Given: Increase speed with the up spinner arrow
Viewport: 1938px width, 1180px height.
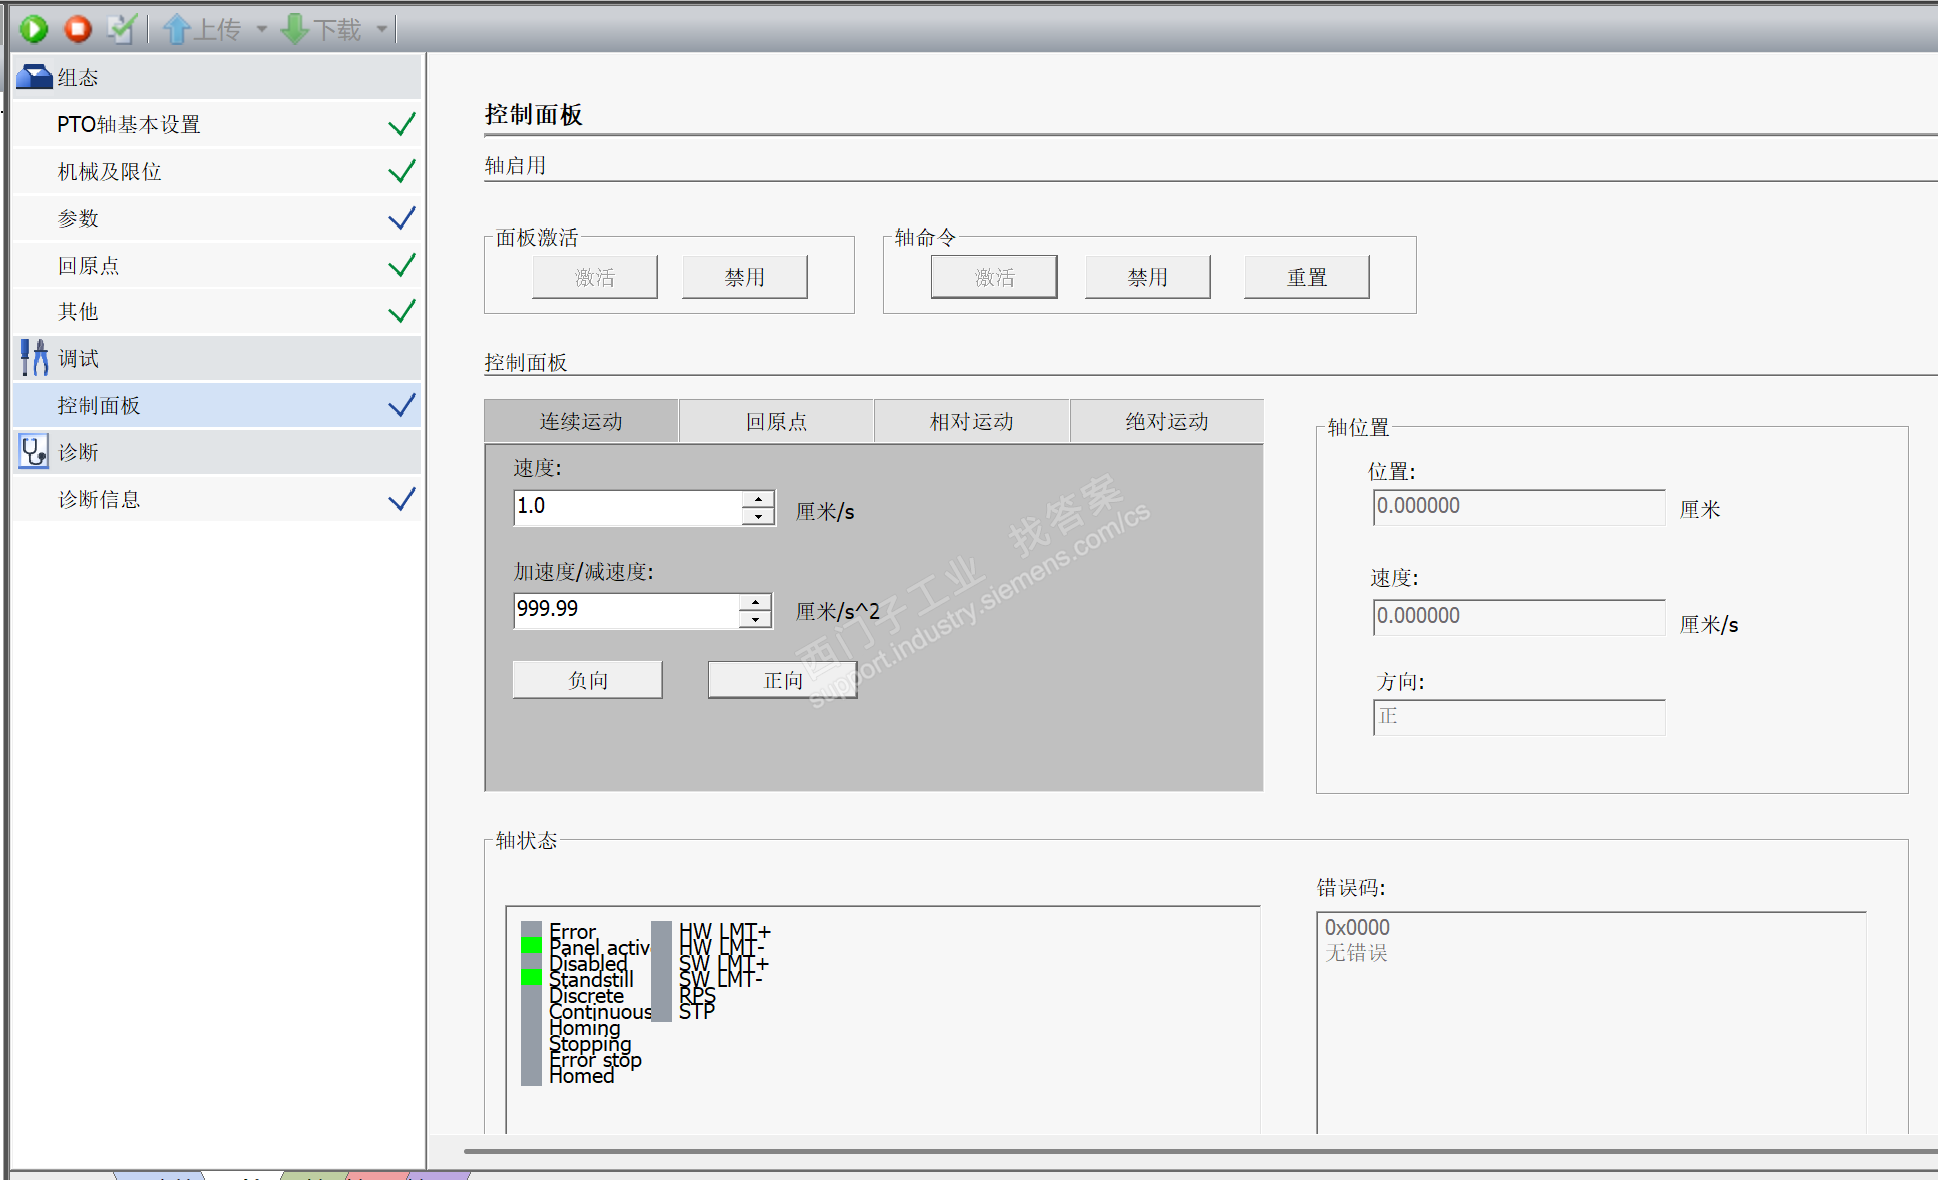Looking at the screenshot, I should (x=759, y=498).
